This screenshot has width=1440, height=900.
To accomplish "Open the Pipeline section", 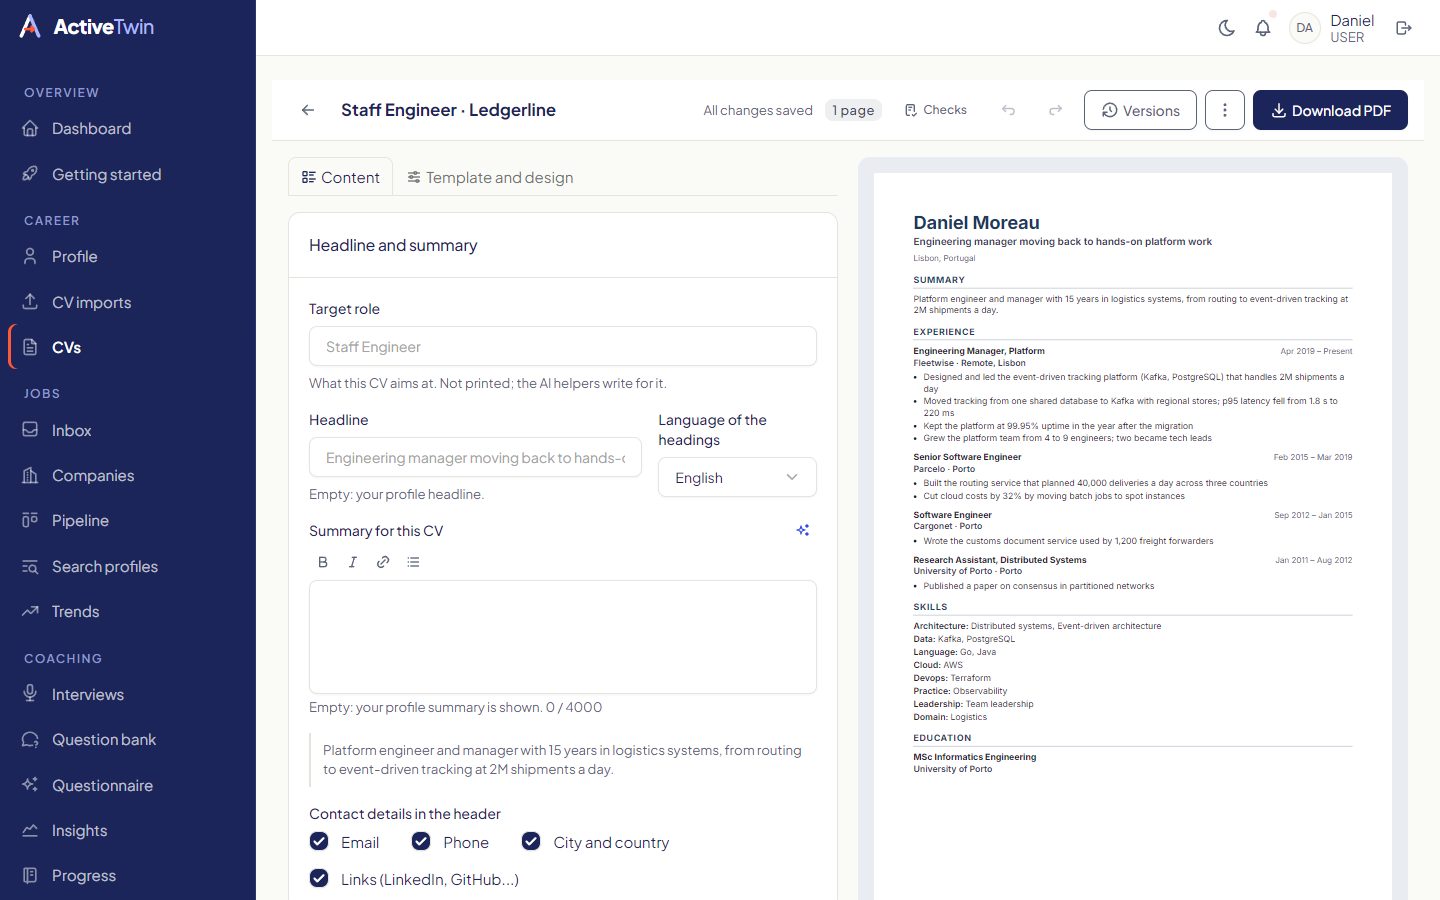I will (128, 520).
